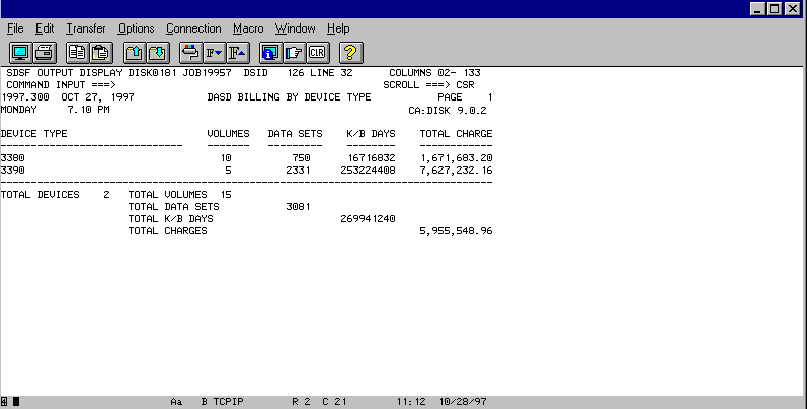Click total charge value '7,627,232.16'
Viewport: 807px width, 409px height.
456,170
